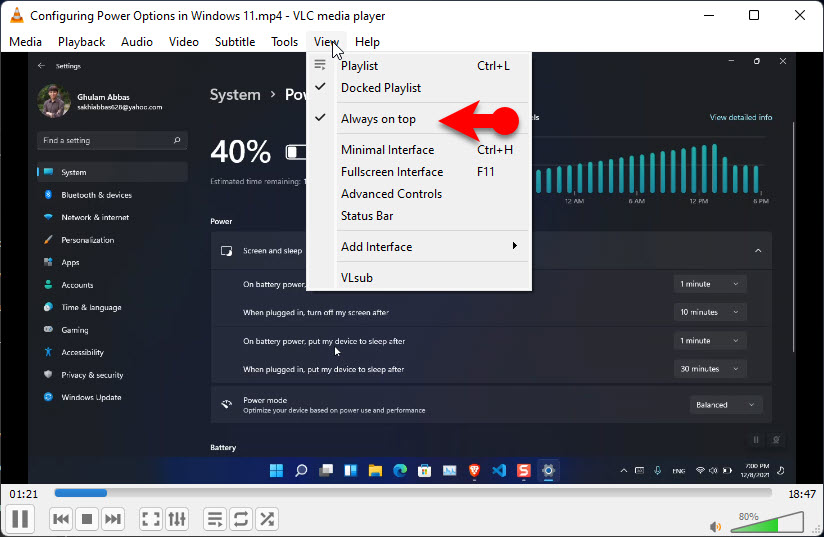Toggle random shuffle playback
824x537 pixels.
pyautogui.click(x=267, y=519)
